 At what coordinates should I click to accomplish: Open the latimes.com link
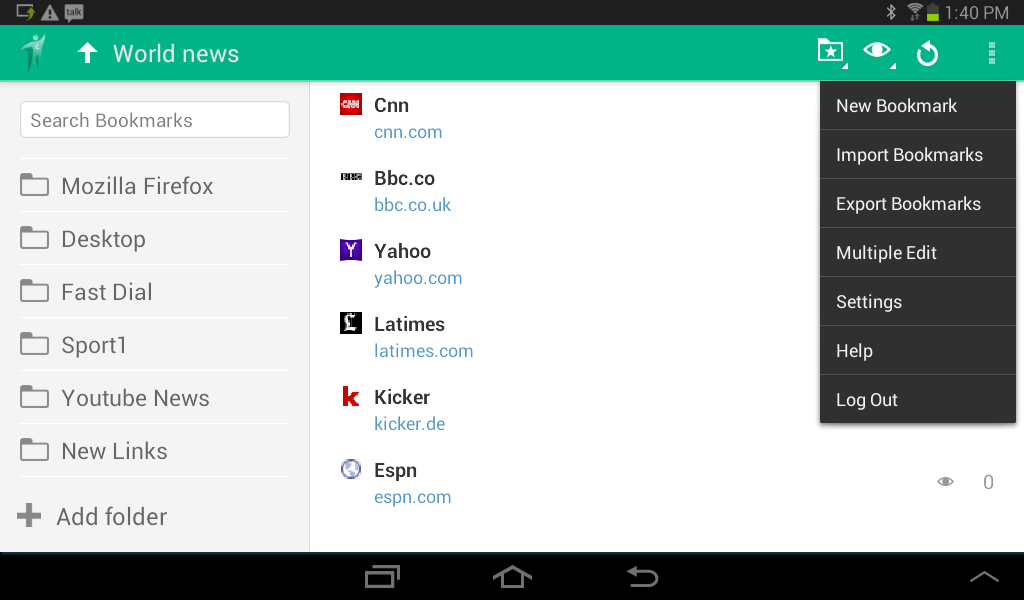point(423,351)
